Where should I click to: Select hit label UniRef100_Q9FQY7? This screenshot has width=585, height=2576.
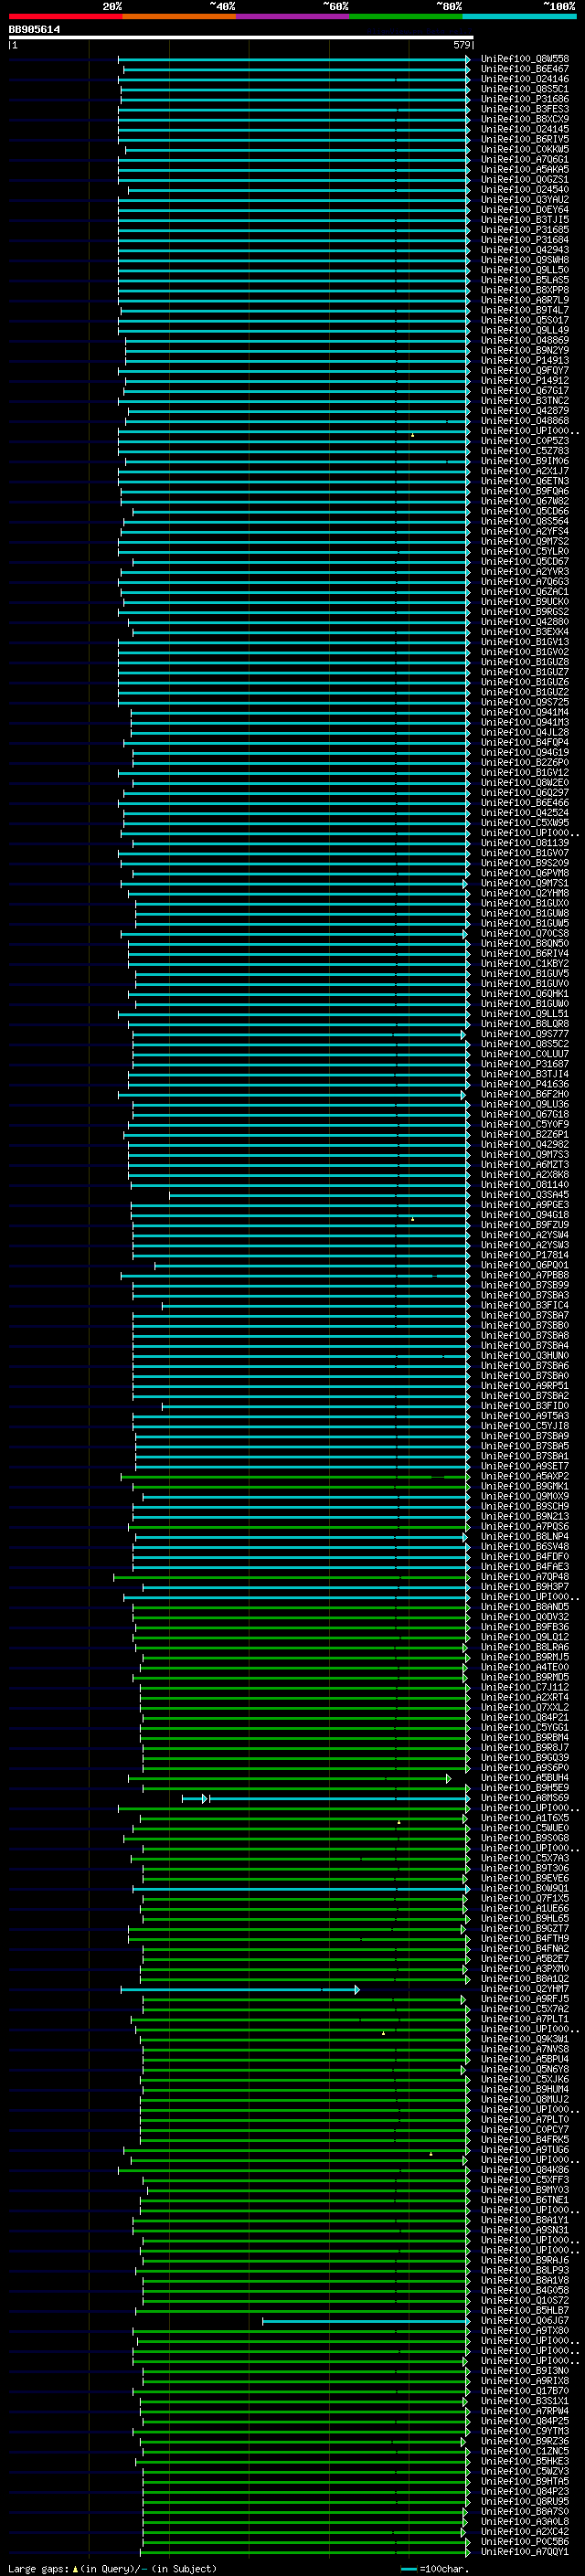[524, 370]
